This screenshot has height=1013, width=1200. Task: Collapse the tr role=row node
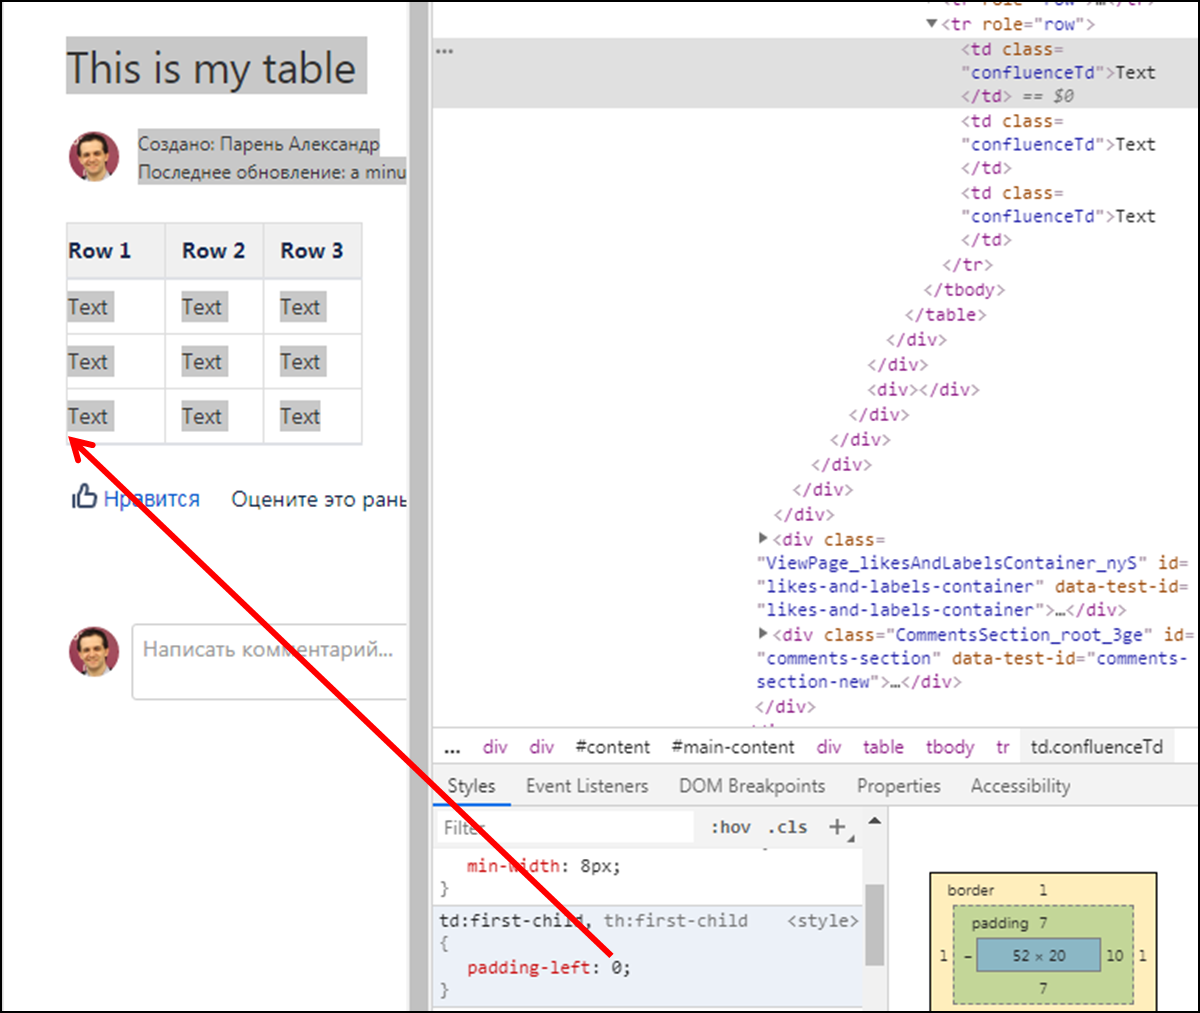pyautogui.click(x=932, y=24)
